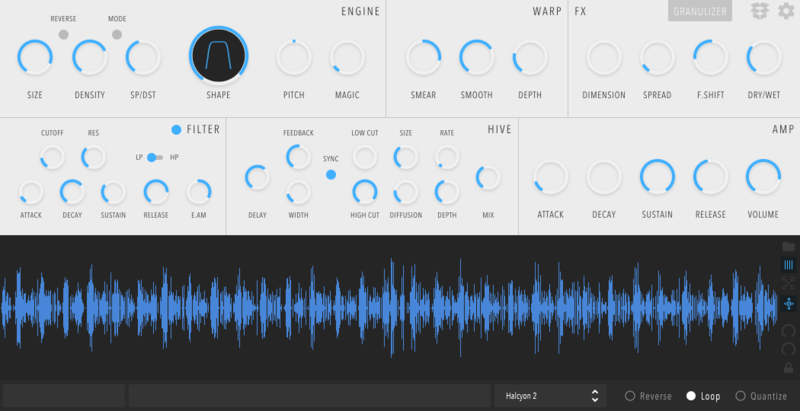Viewport: 800px width, 411px height.
Task: Toggle the LP/HP filter switch
Action: [154, 157]
